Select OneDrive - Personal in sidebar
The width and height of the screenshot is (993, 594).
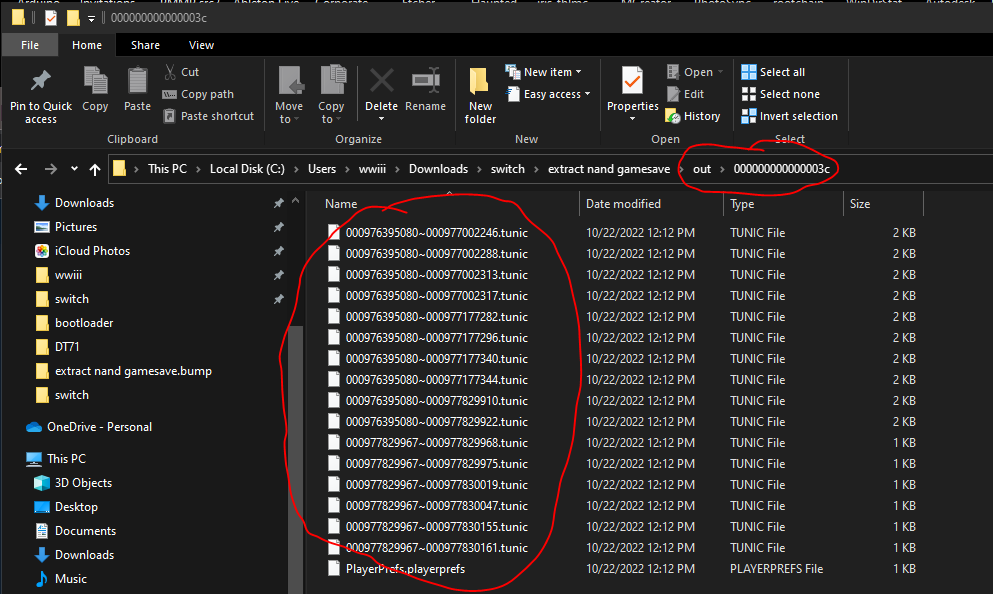pos(99,427)
